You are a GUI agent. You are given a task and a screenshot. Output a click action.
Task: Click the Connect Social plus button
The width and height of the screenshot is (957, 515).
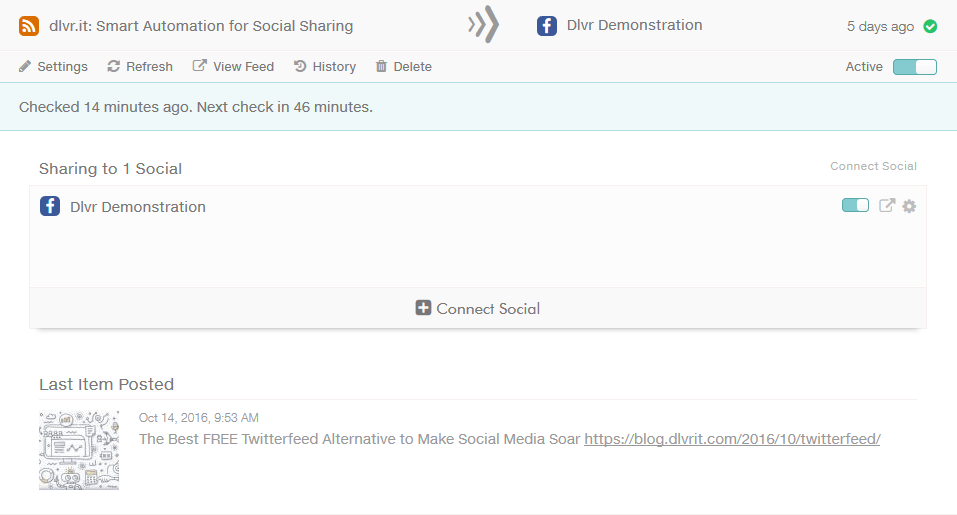click(x=478, y=308)
